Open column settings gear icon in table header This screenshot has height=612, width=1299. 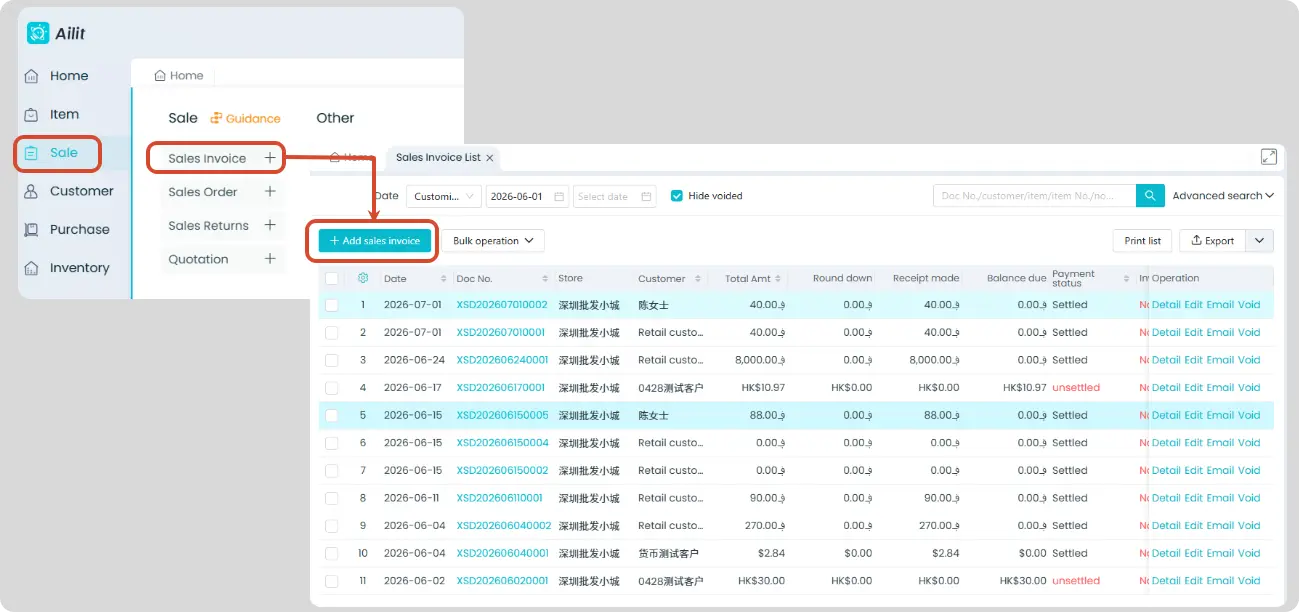pos(363,278)
